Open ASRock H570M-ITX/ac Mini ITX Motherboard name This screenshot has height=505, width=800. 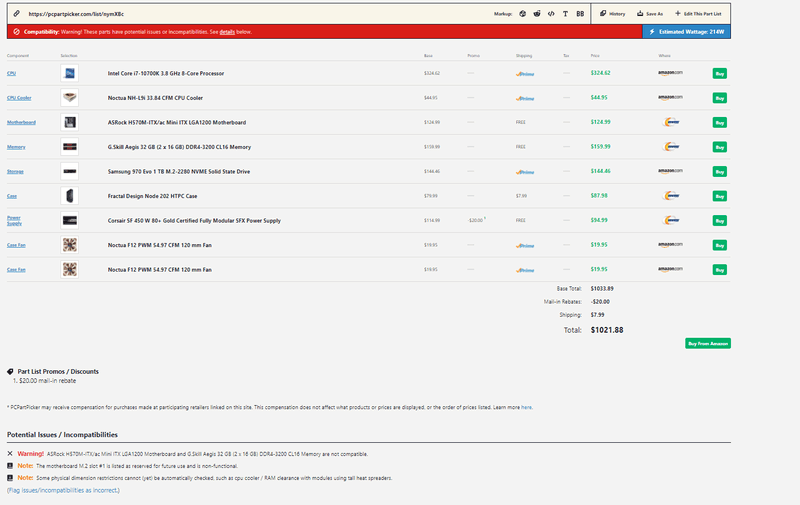point(177,122)
